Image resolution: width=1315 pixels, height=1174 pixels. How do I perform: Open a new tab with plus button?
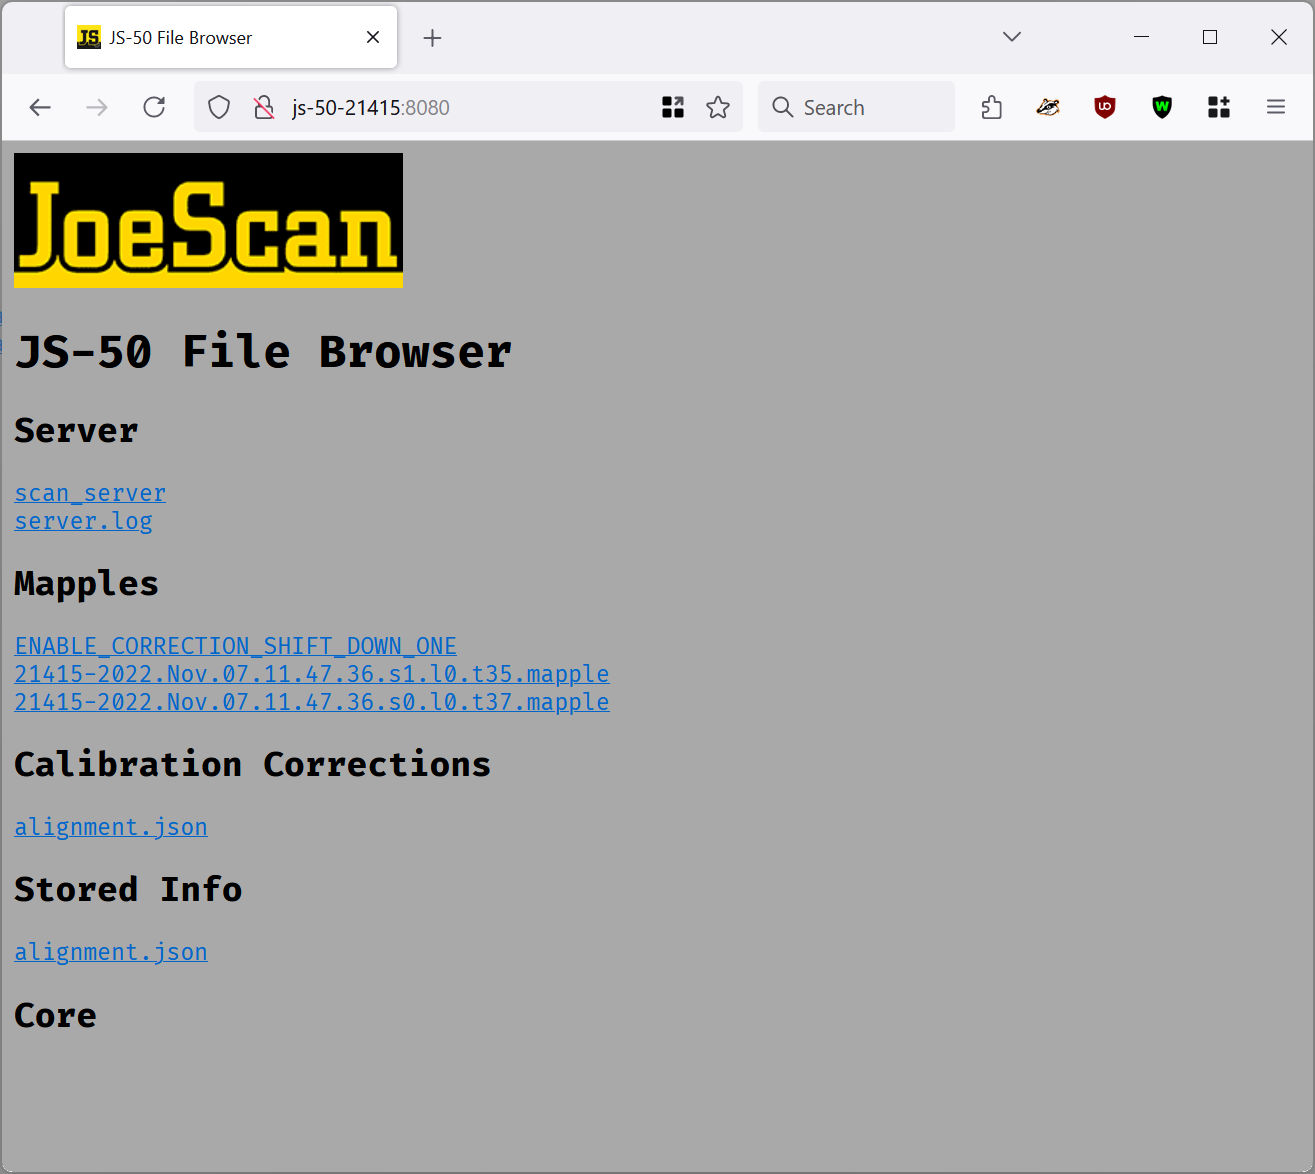coord(432,38)
